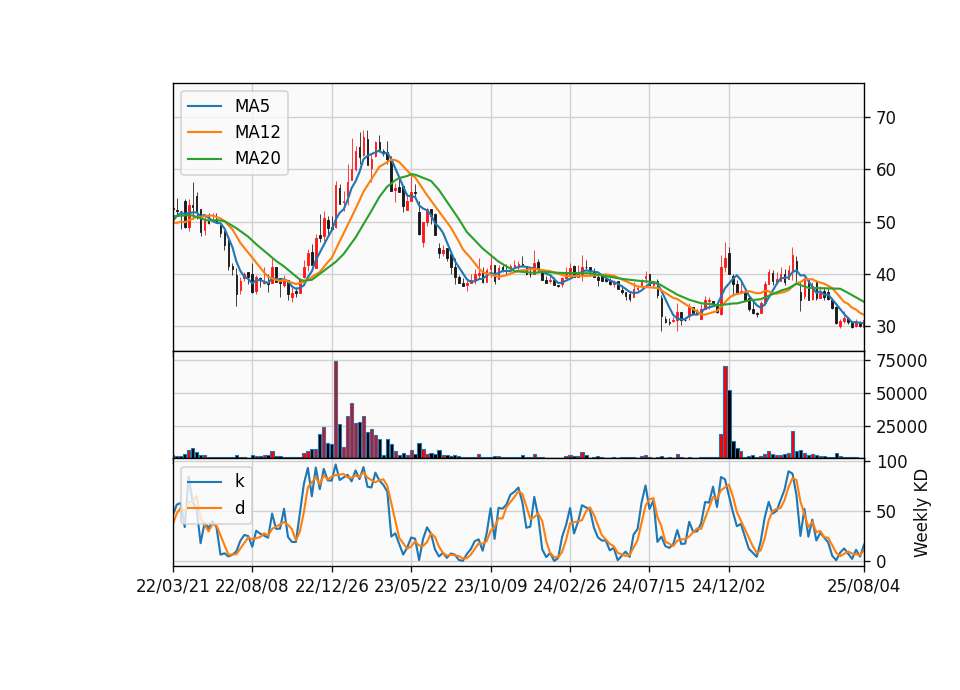Click the green MA20 legend line sample
960x690 pixels.
[x=204, y=158]
